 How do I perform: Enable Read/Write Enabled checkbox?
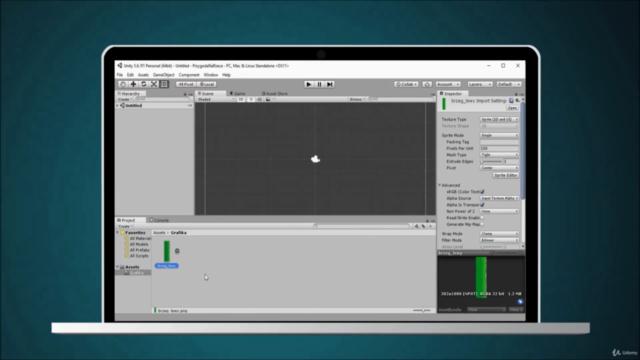click(482, 218)
